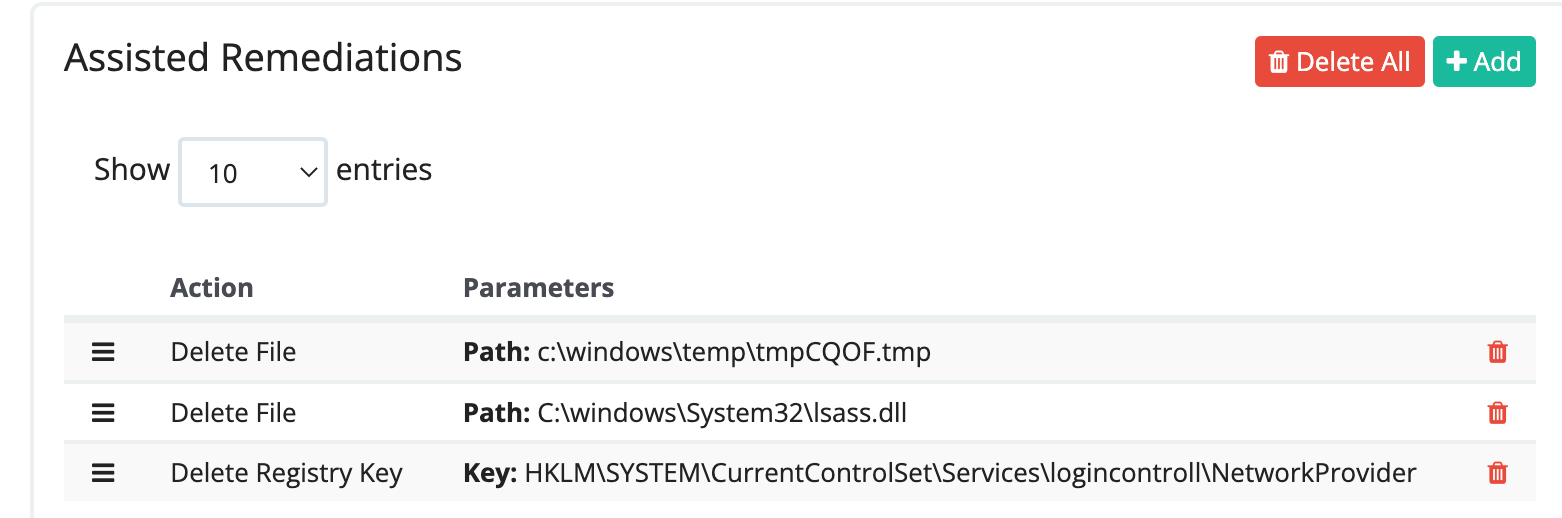Viewport: 1562px width, 518px height.
Task: Click the Parameters column header
Action: (x=538, y=288)
